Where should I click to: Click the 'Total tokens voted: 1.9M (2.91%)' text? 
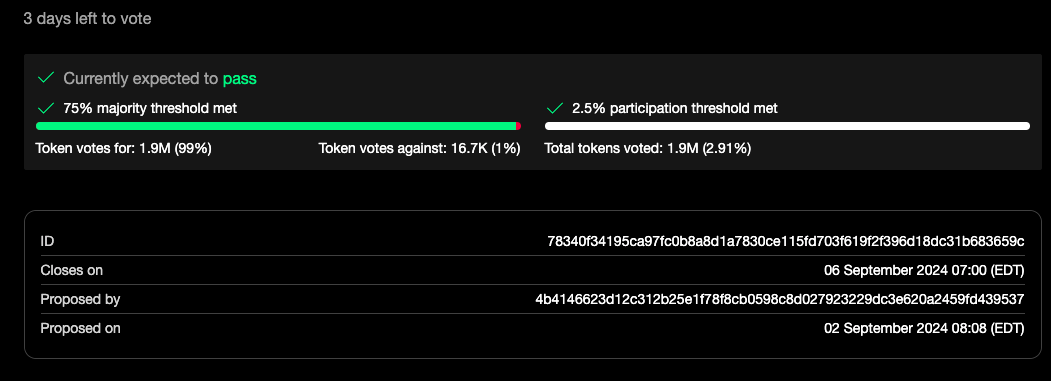tap(647, 149)
